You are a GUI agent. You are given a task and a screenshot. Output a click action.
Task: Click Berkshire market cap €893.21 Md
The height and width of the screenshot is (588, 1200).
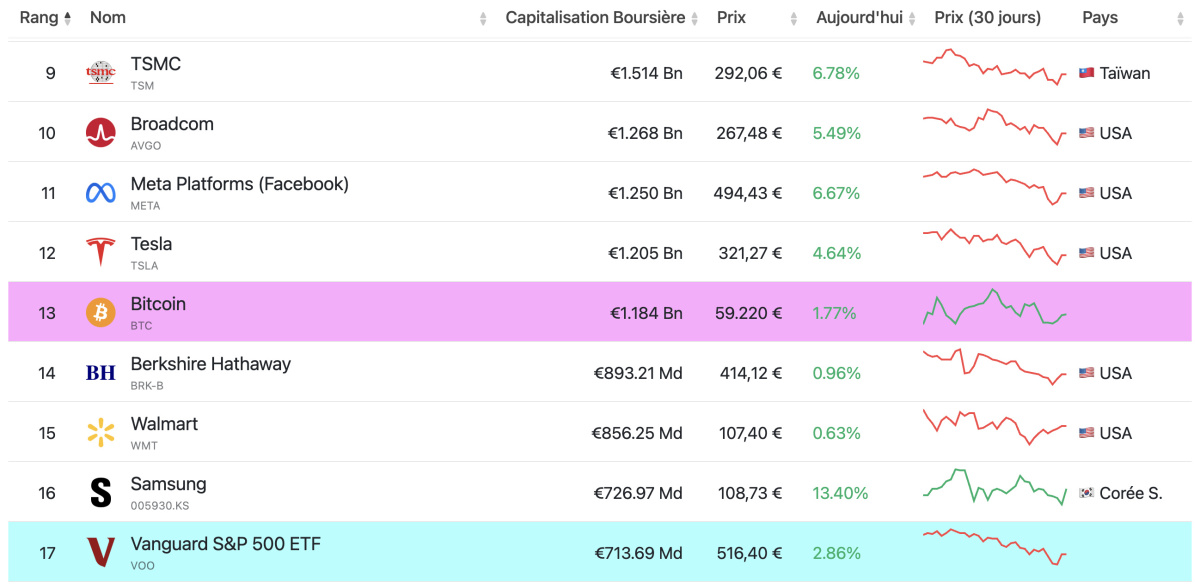(x=638, y=373)
